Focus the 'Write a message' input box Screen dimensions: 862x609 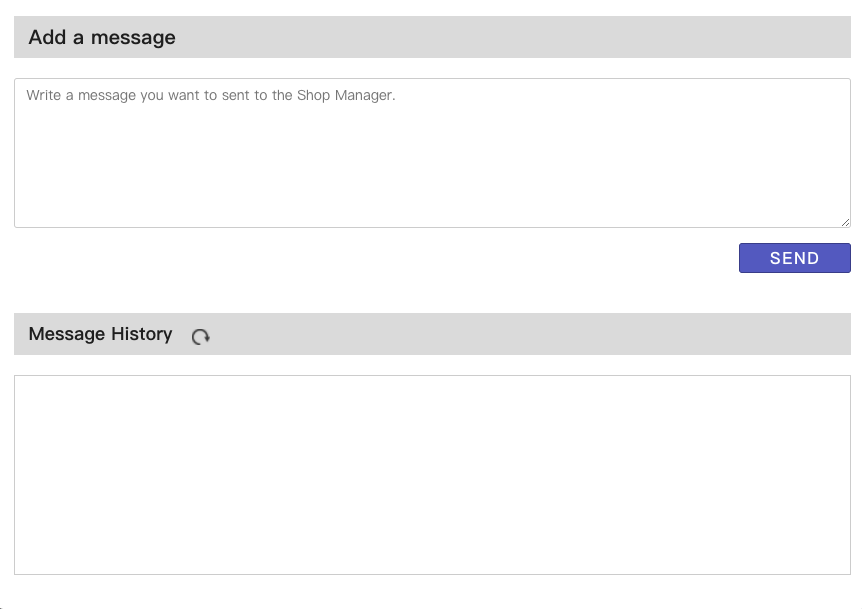432,153
